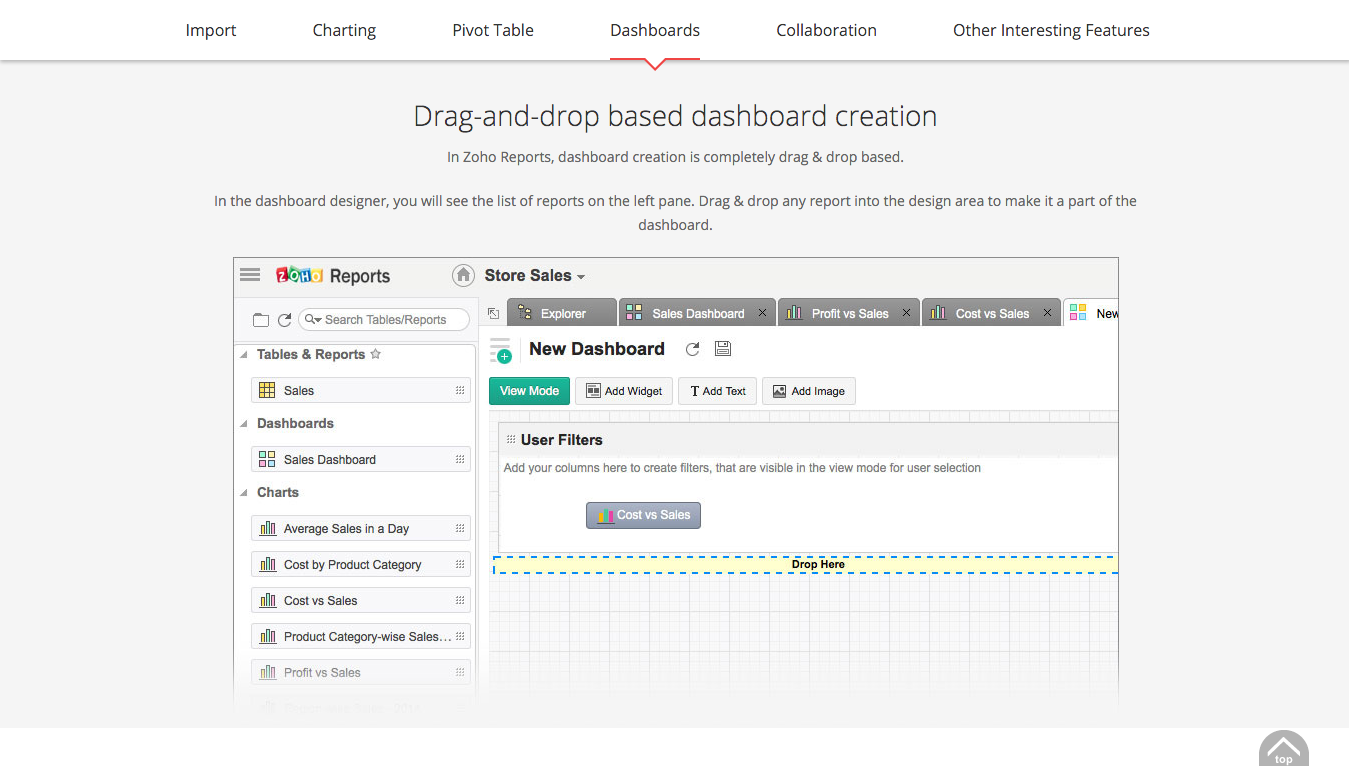Select the Sales table item
1349x768 pixels.
[361, 391]
